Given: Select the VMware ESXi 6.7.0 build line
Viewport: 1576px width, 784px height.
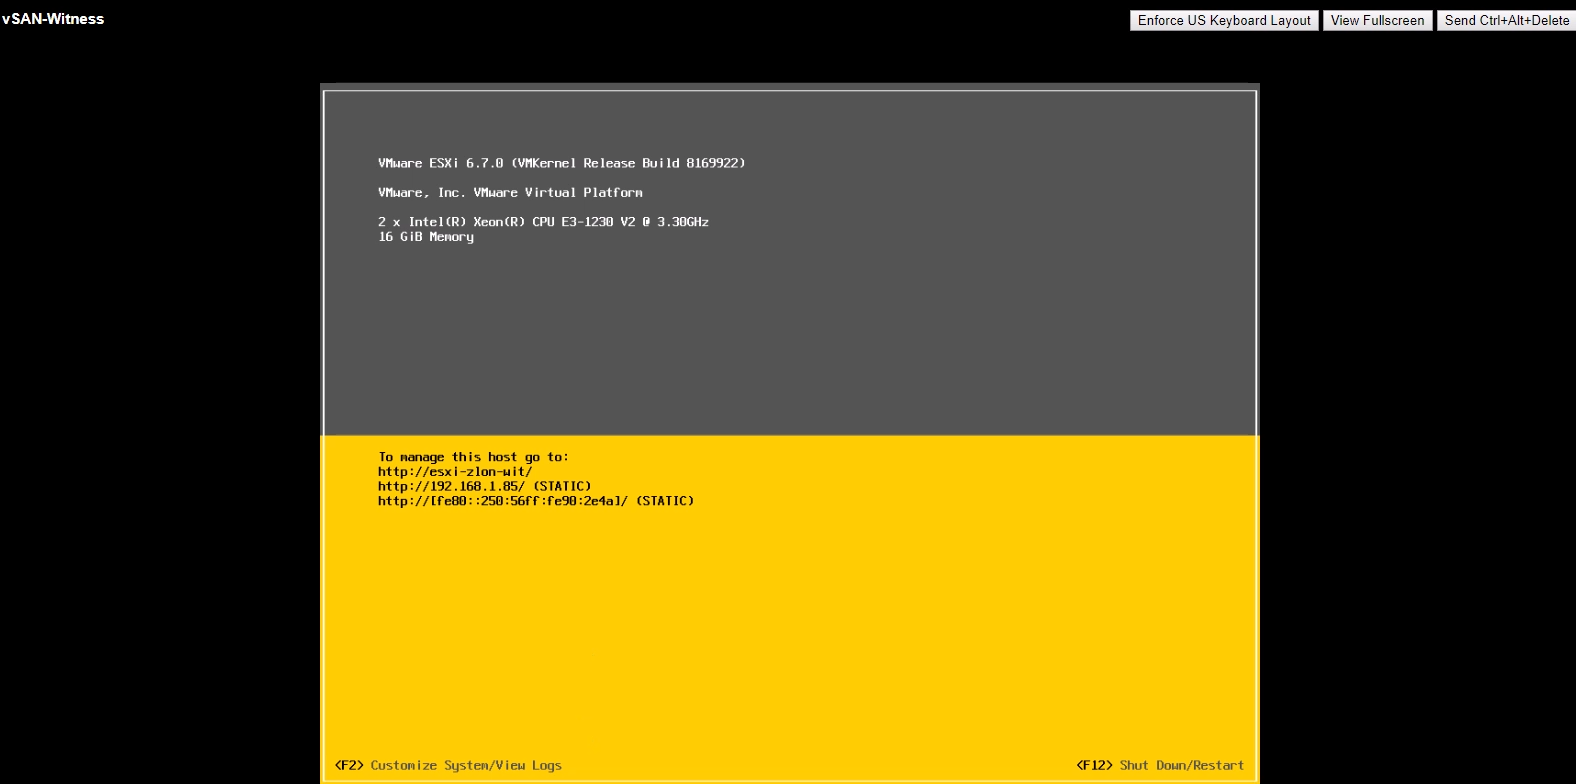Looking at the screenshot, I should pyautogui.click(x=561, y=163).
